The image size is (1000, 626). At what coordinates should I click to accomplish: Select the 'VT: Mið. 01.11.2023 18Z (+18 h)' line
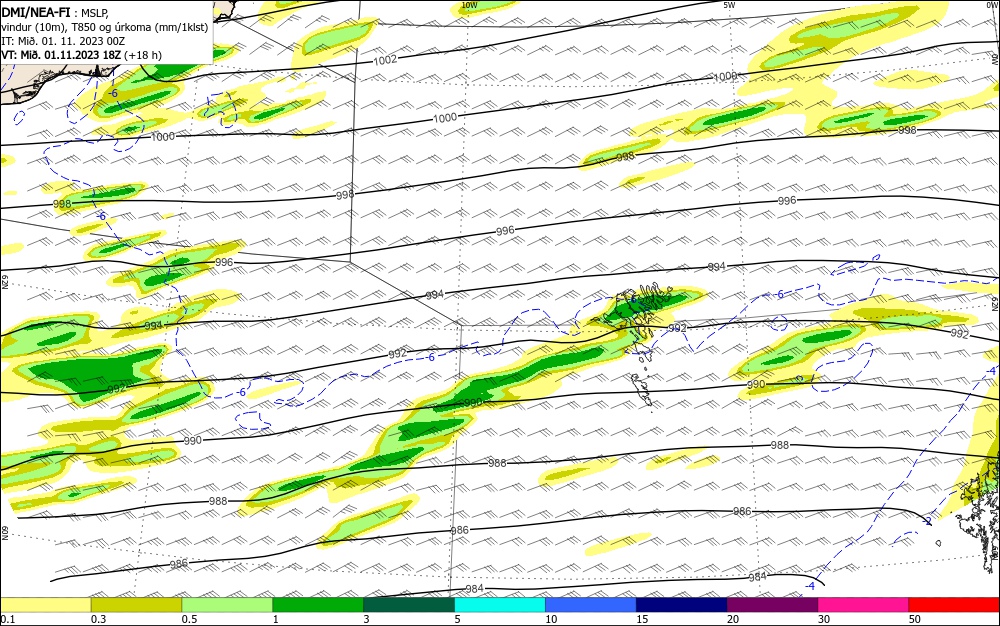pyautogui.click(x=81, y=55)
